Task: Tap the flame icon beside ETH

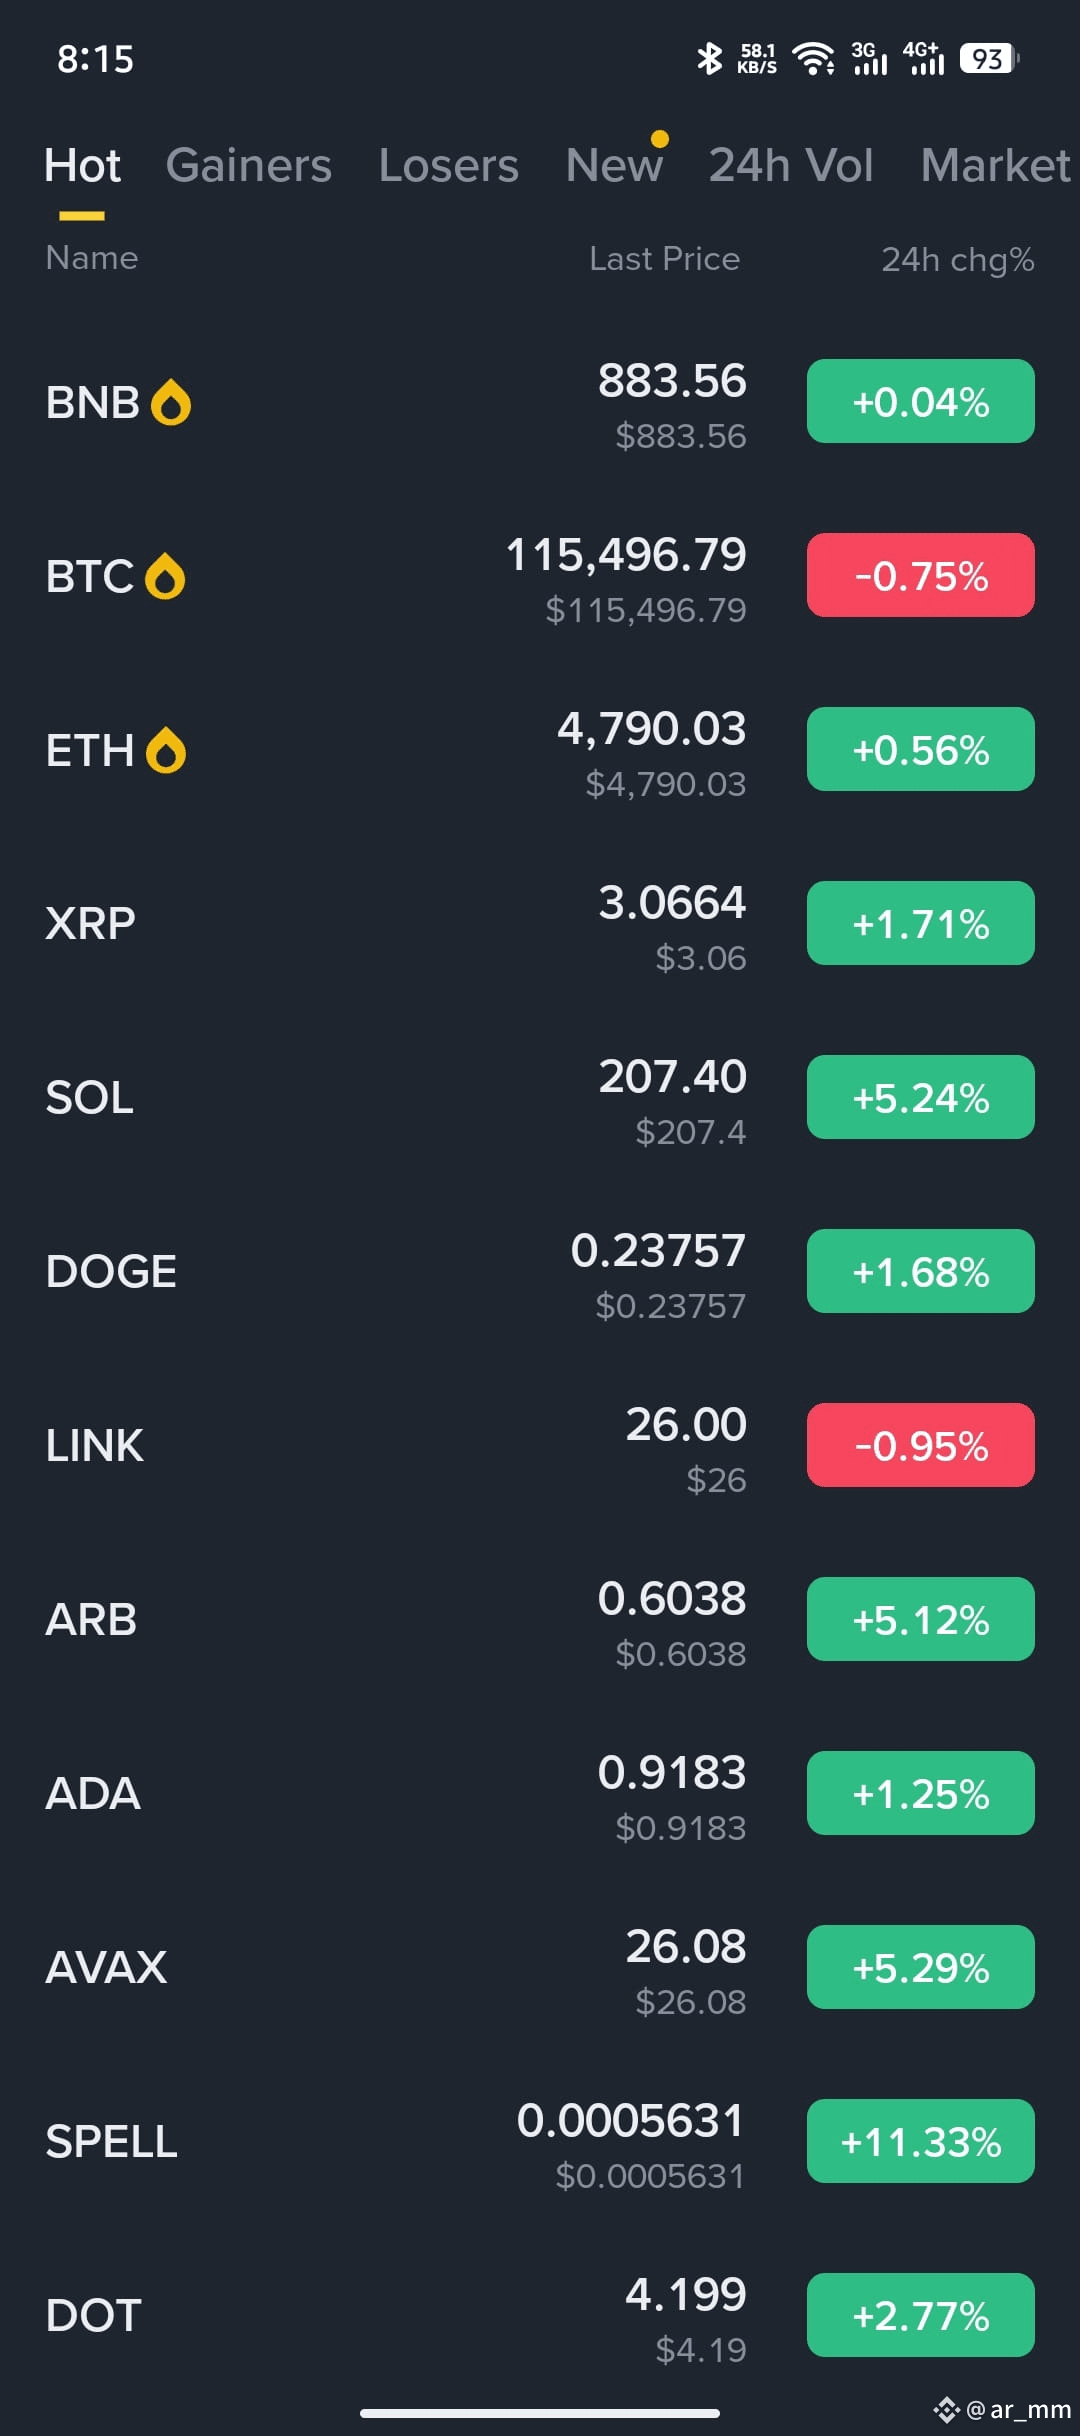Action: click(x=166, y=751)
